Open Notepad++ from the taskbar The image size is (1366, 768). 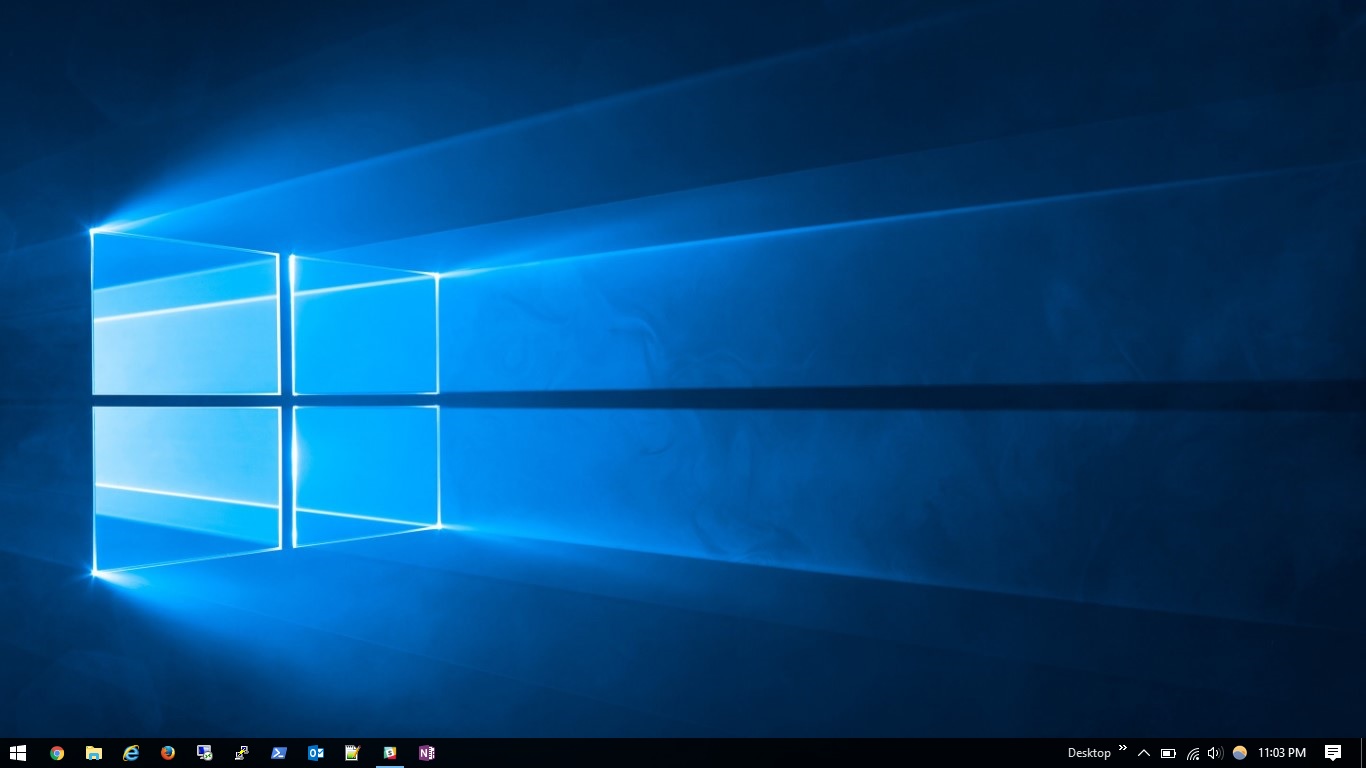pos(353,753)
